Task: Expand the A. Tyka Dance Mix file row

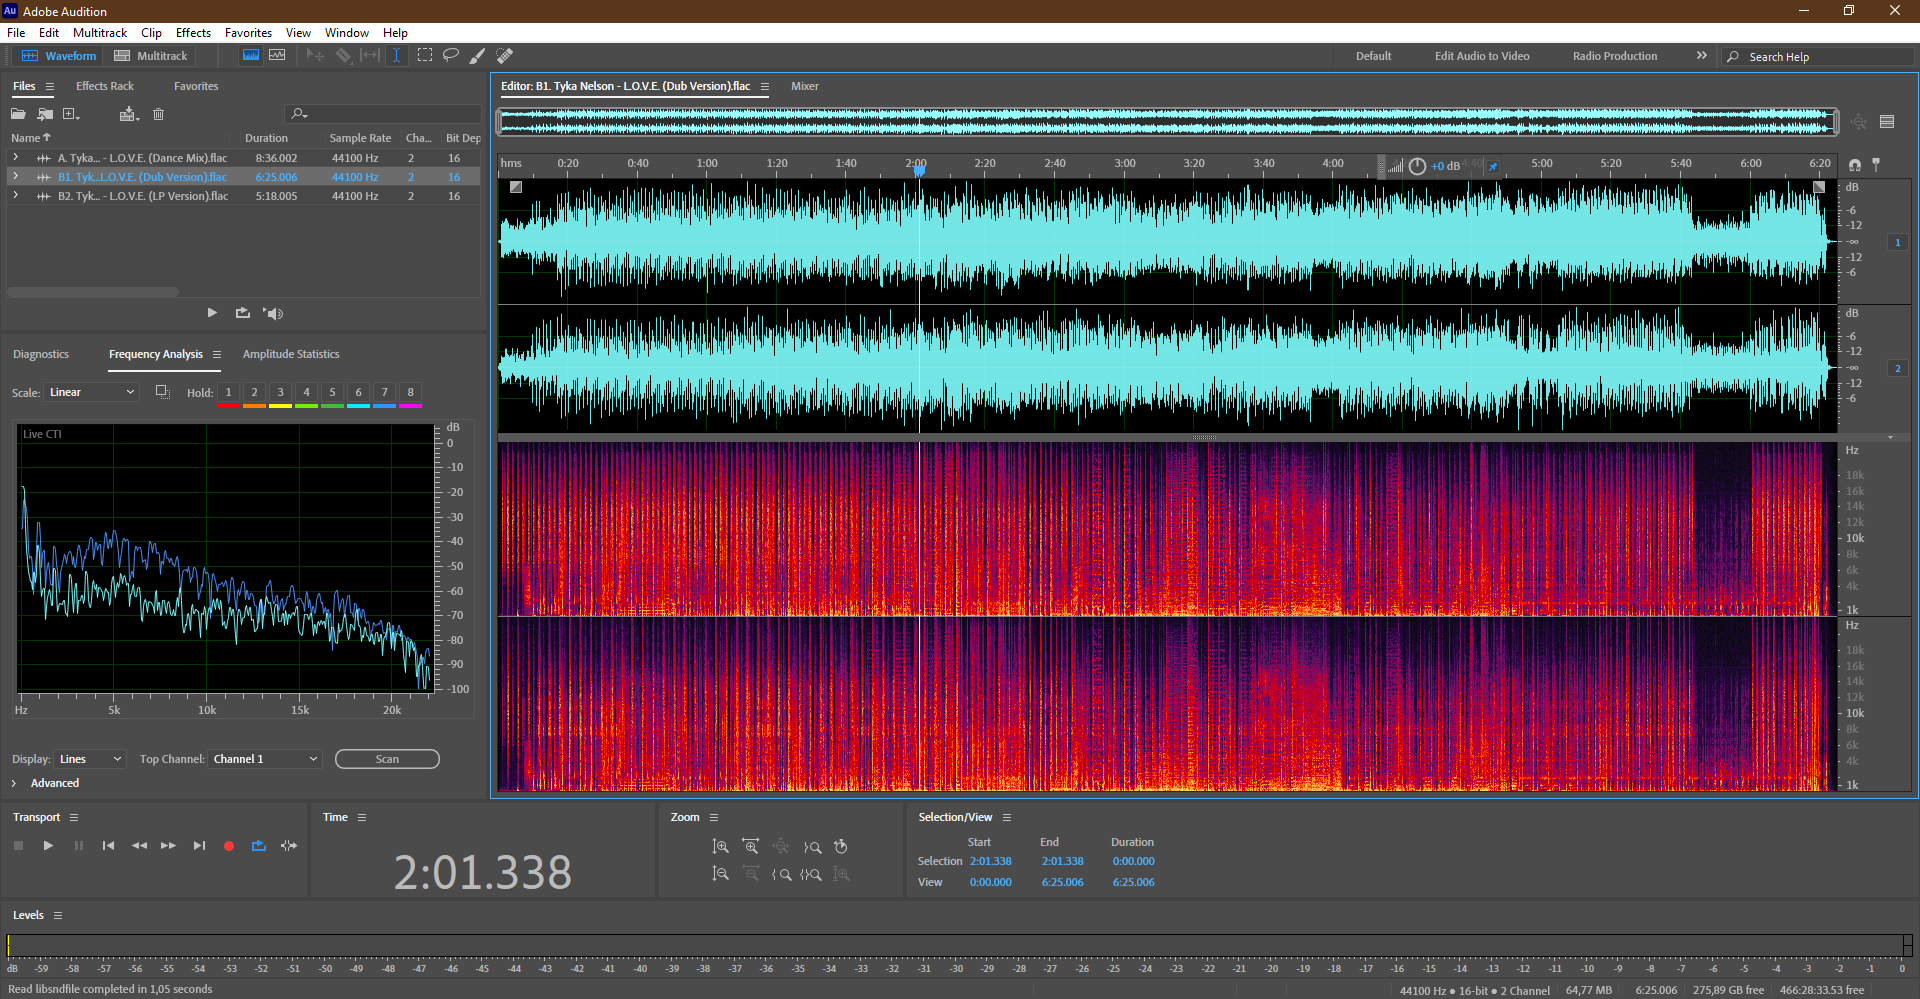Action: pos(15,158)
